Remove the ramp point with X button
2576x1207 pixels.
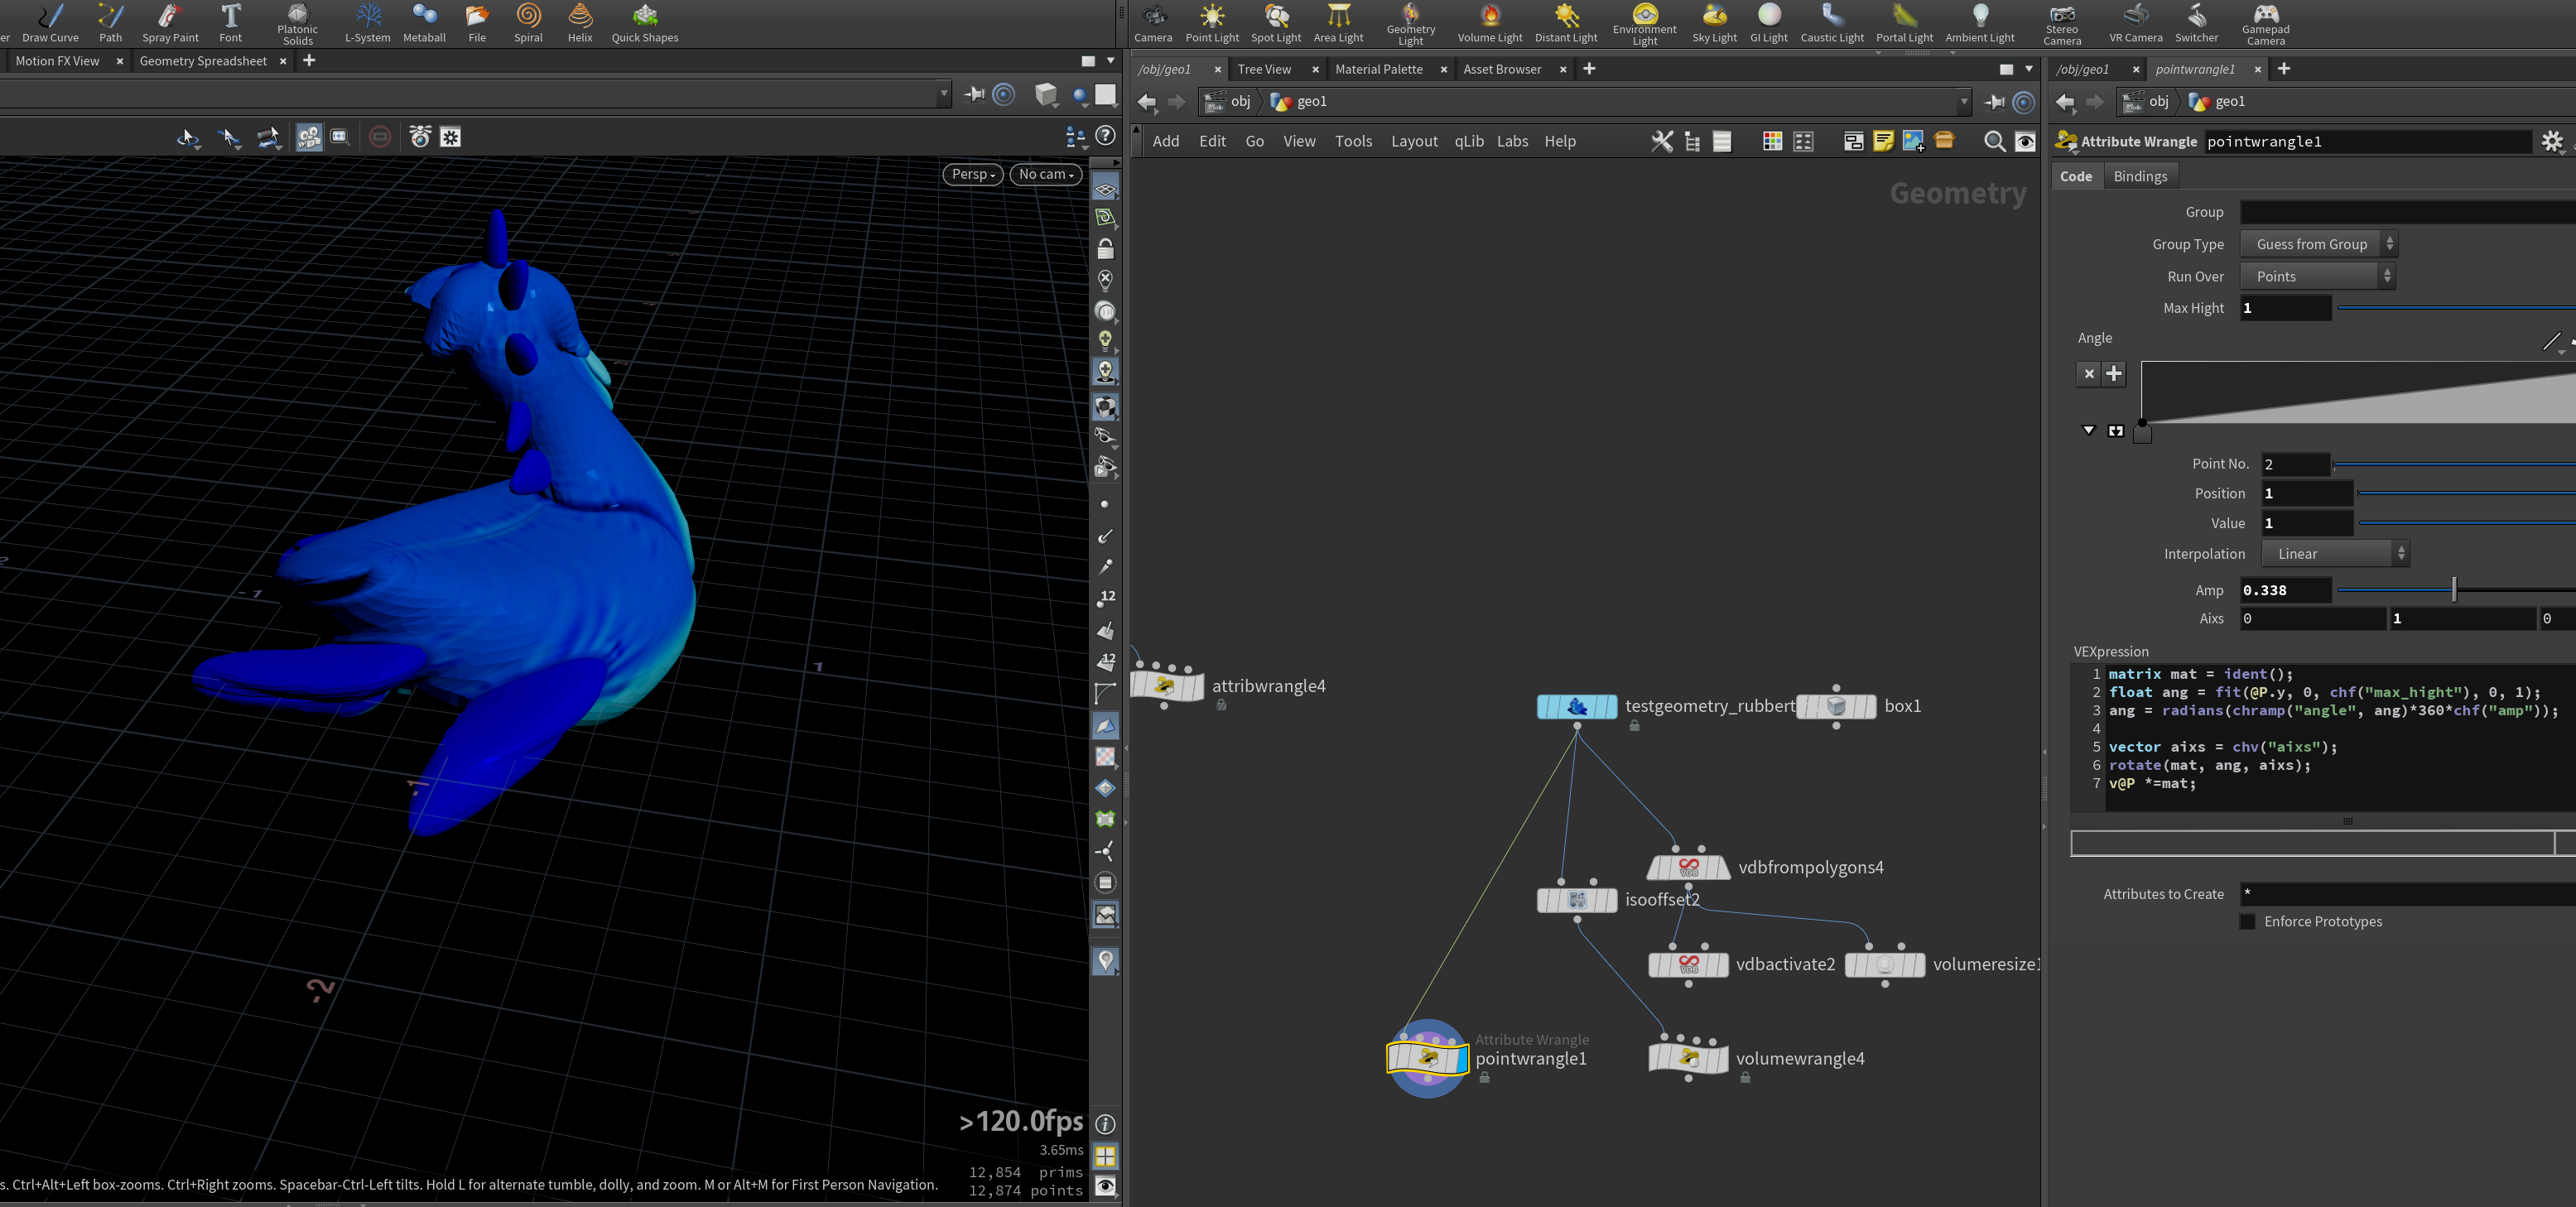2088,373
